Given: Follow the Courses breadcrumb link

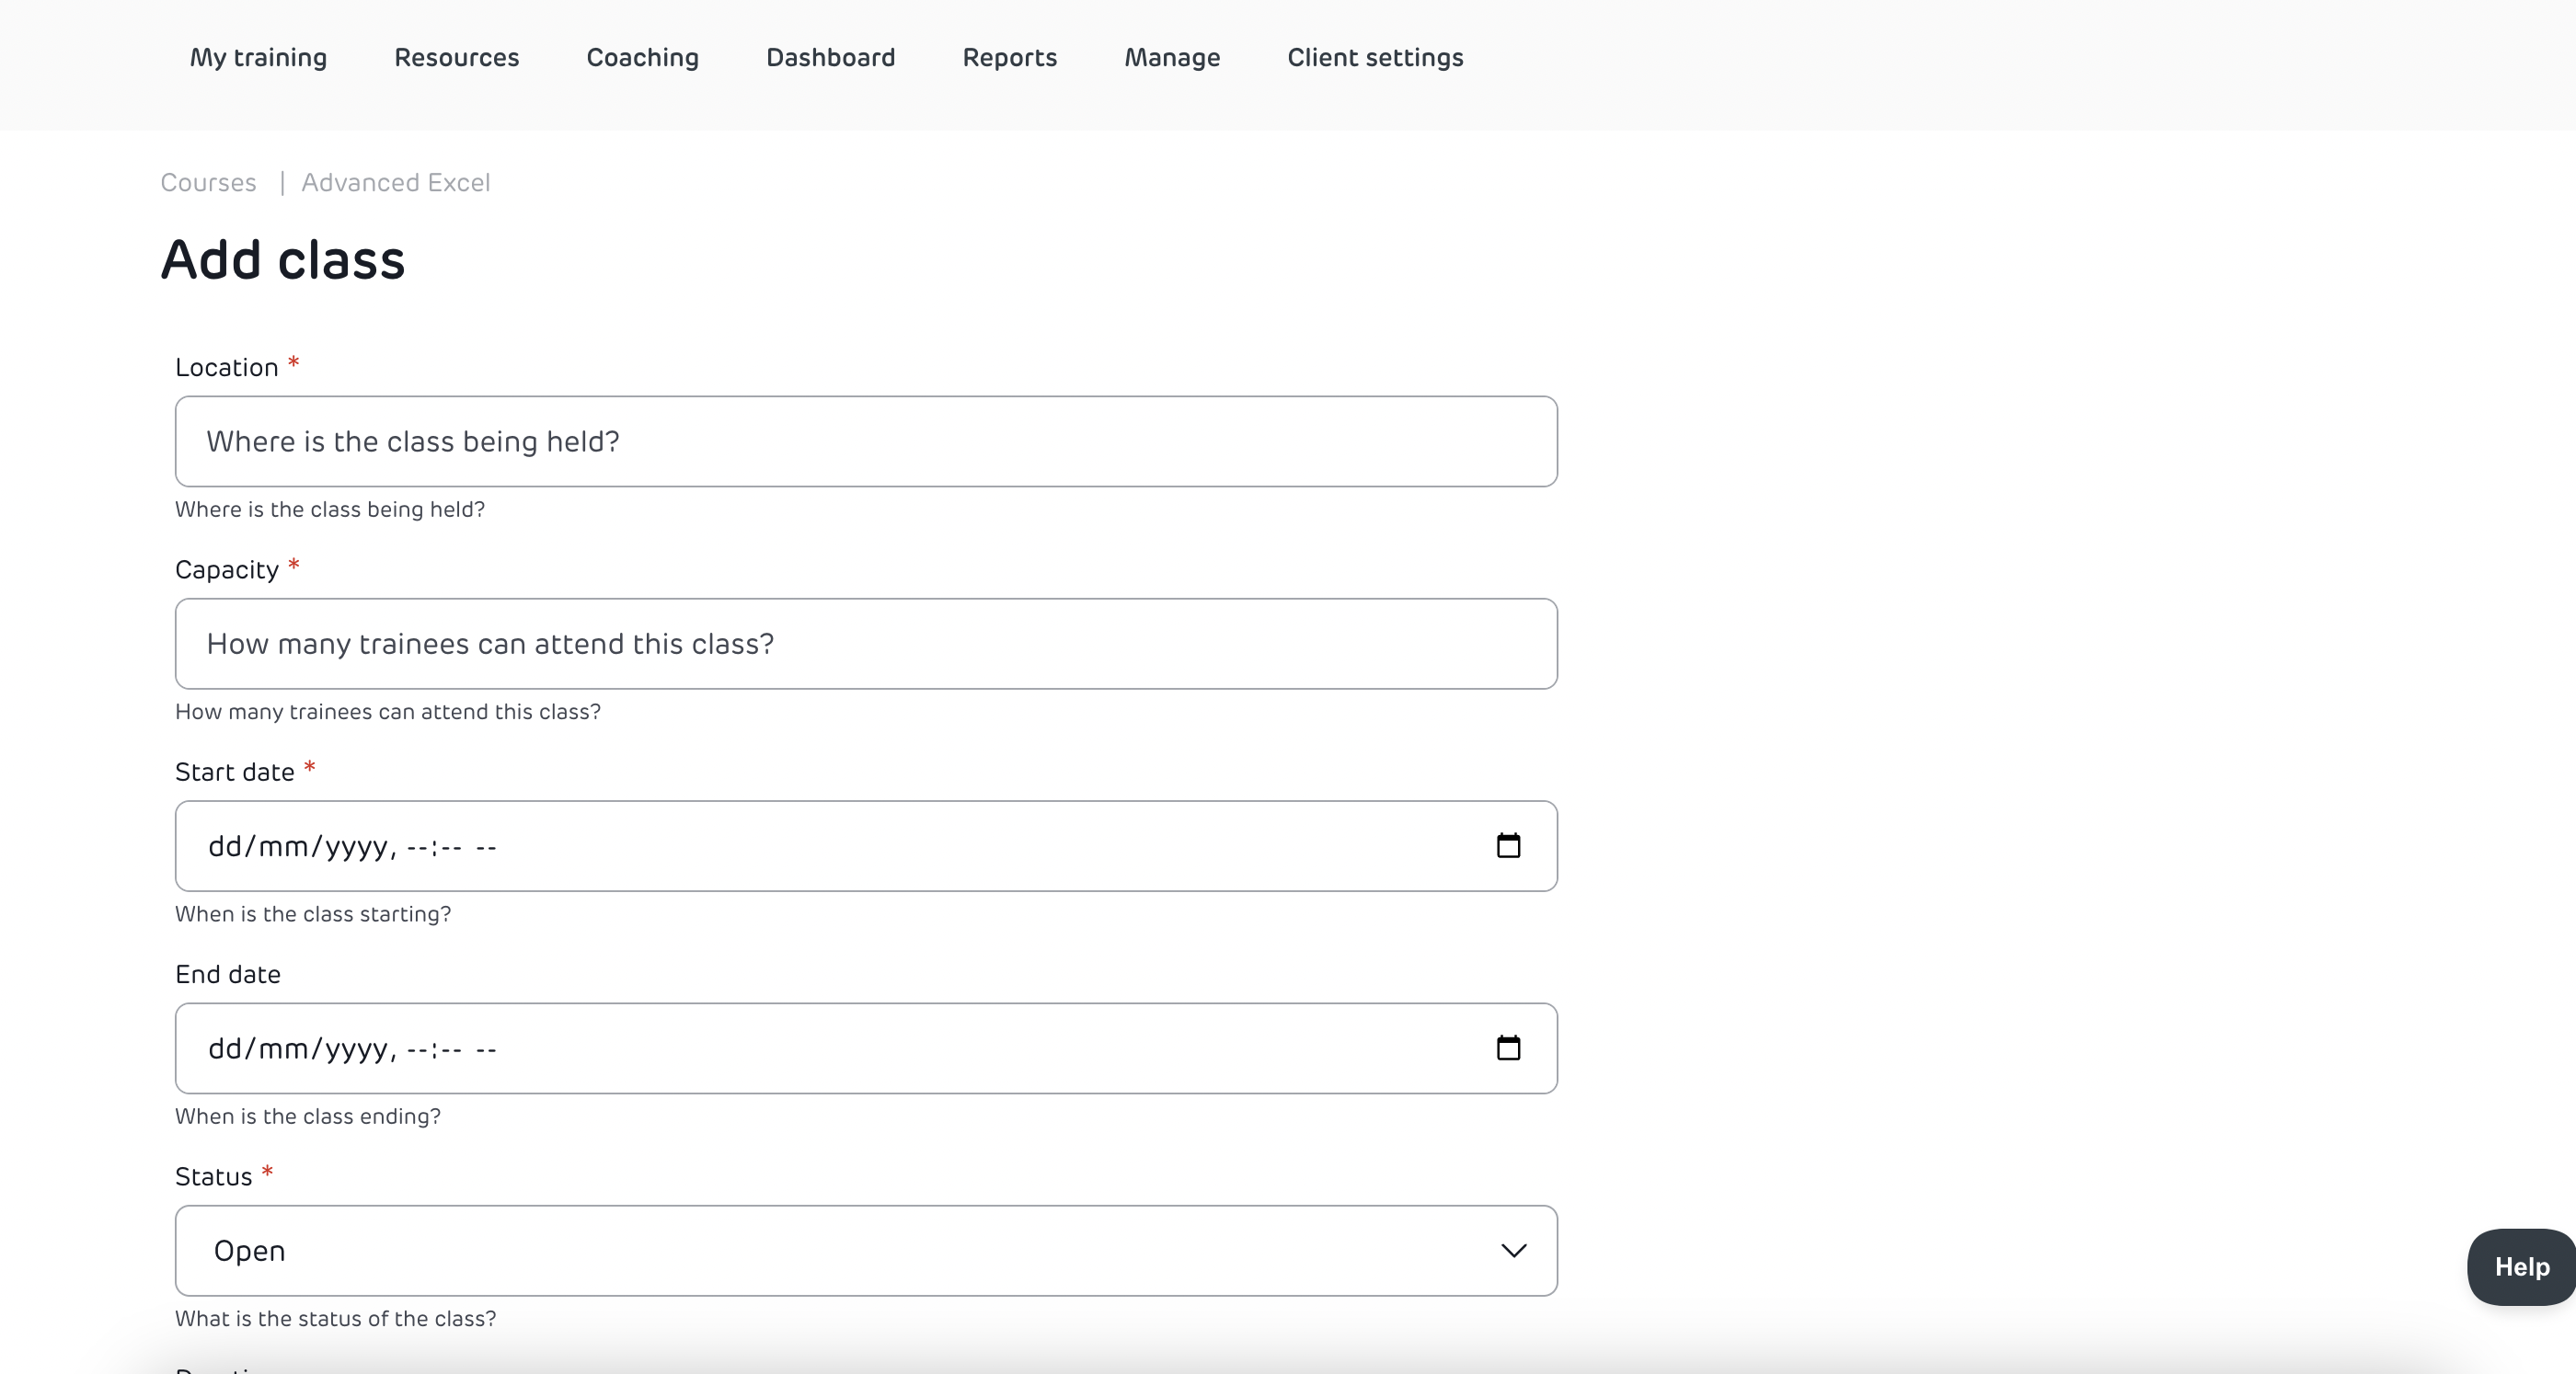Looking at the screenshot, I should [208, 183].
